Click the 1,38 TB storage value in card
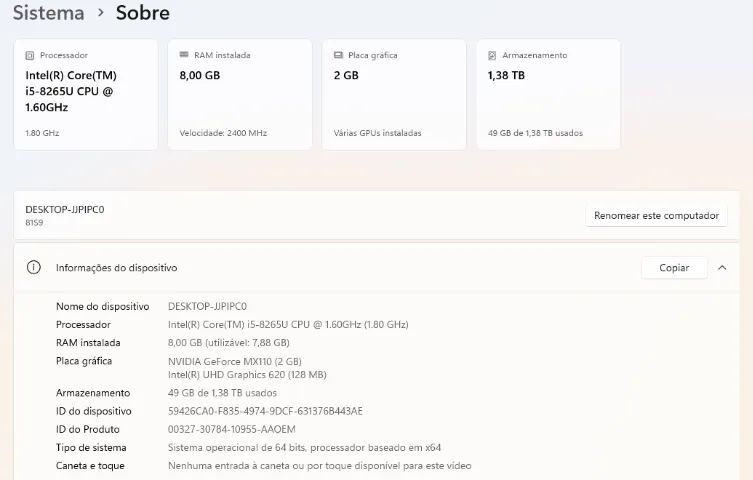The width and height of the screenshot is (753, 480). [506, 75]
